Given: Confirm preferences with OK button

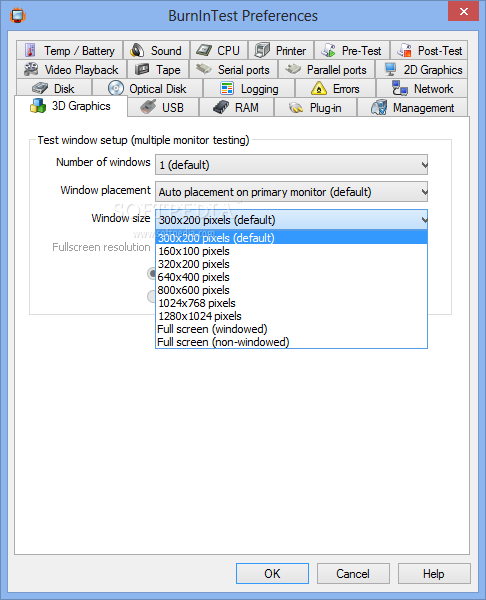Looking at the screenshot, I should [272, 573].
